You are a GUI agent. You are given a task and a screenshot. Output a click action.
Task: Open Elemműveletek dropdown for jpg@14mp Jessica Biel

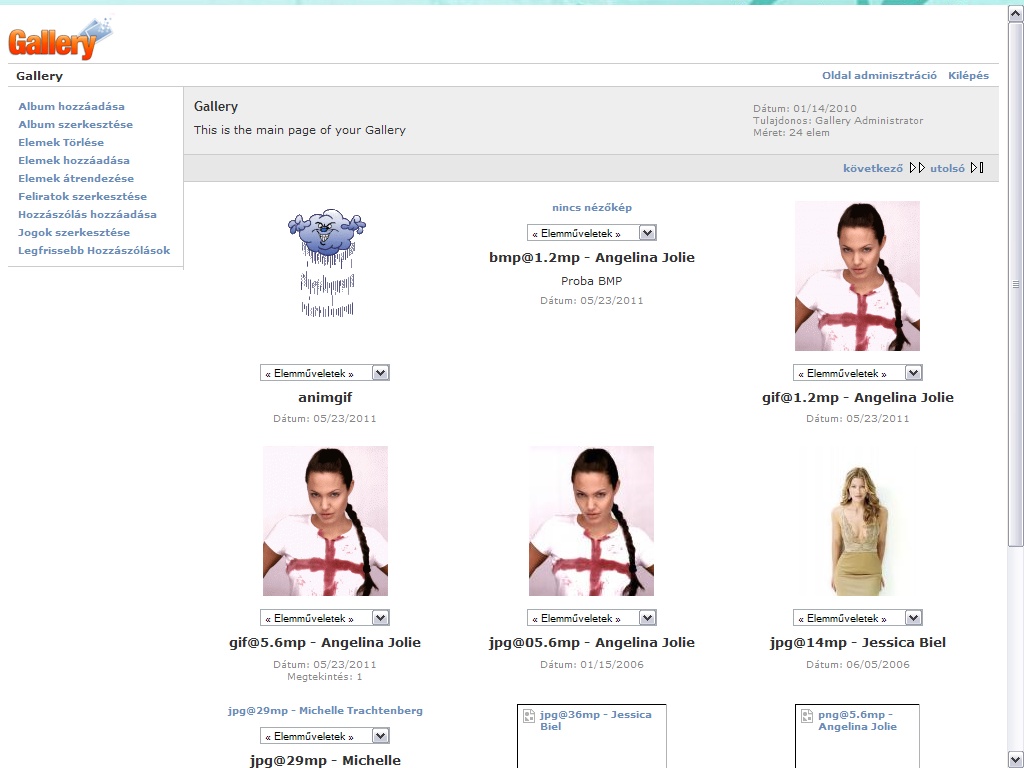click(x=857, y=618)
